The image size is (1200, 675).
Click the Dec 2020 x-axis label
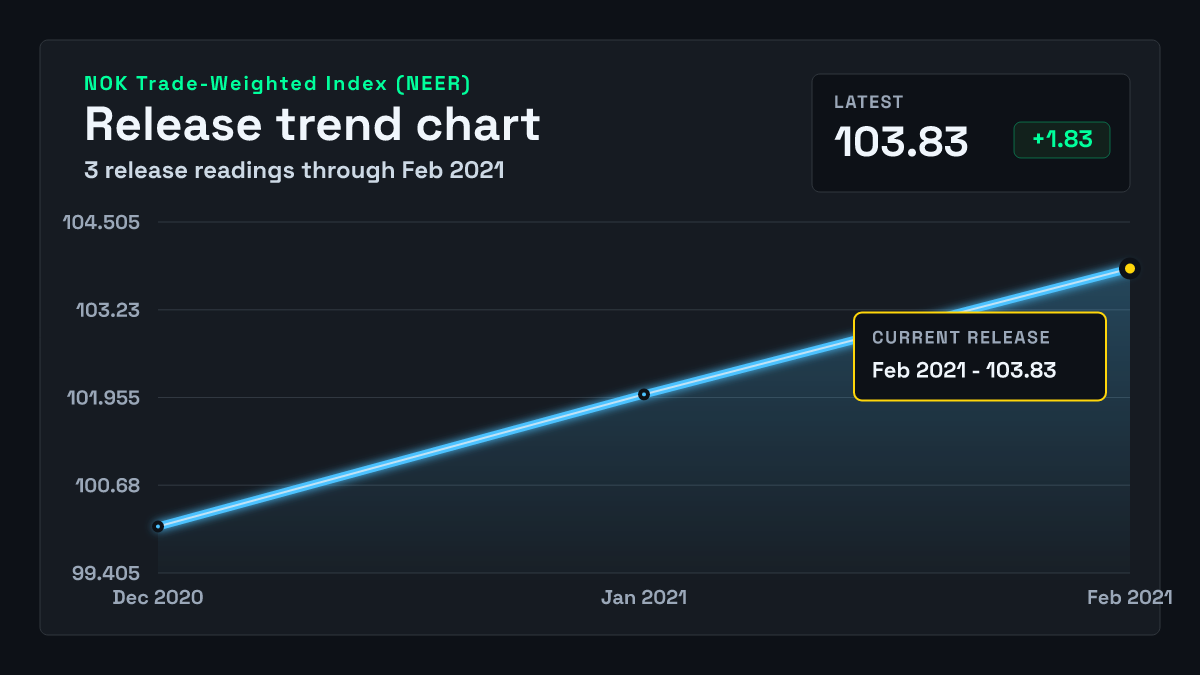[x=158, y=597]
